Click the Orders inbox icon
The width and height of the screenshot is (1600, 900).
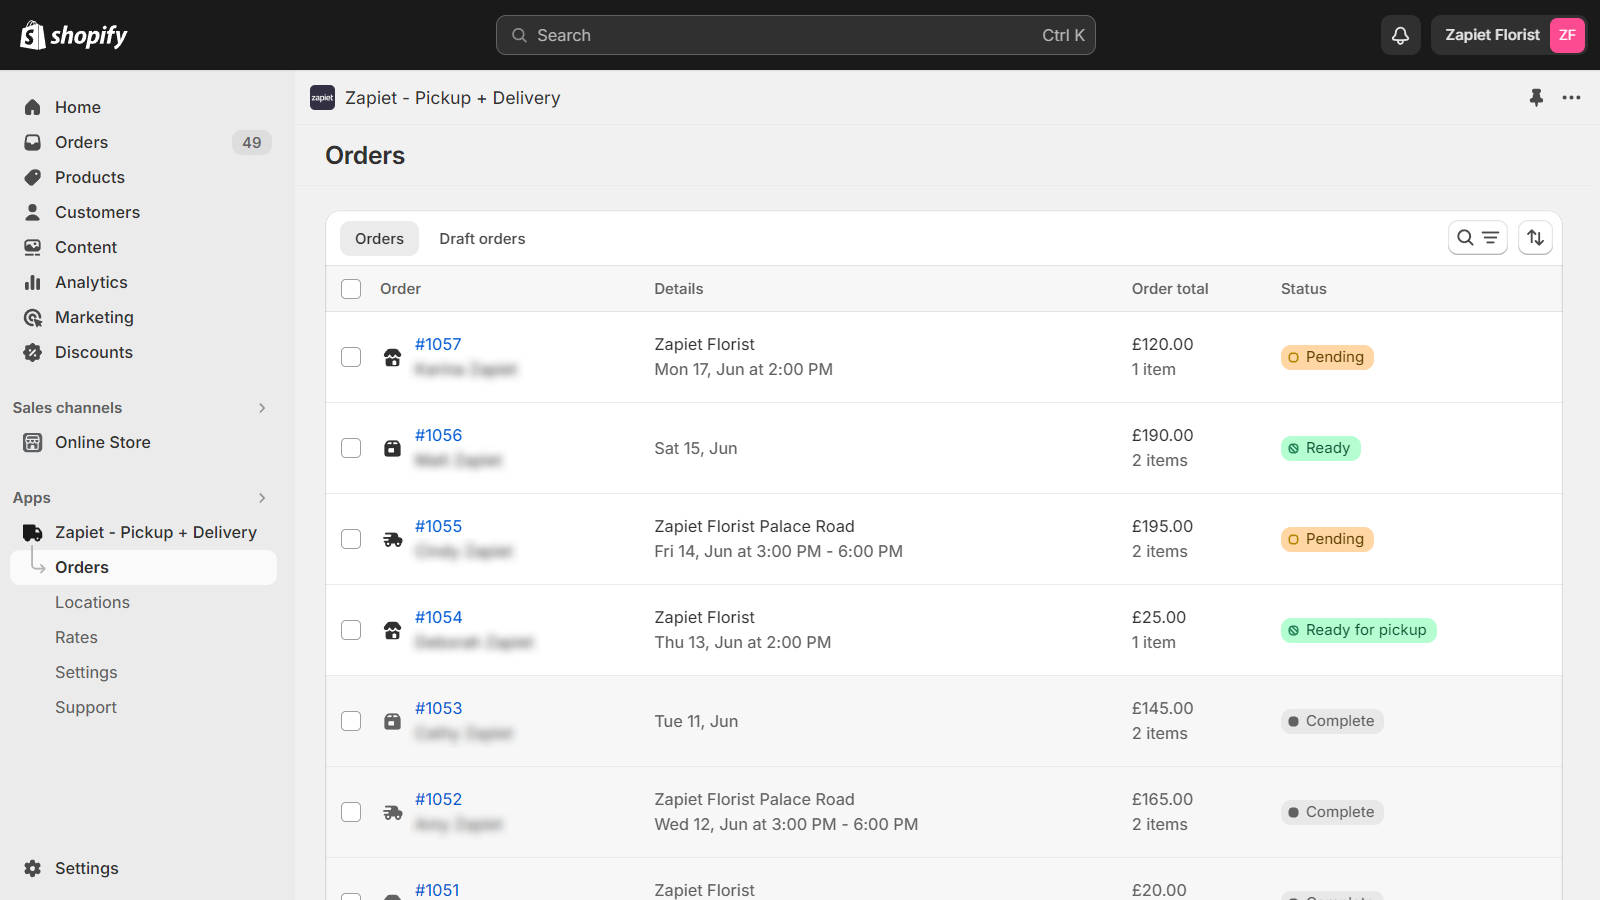click(x=33, y=142)
